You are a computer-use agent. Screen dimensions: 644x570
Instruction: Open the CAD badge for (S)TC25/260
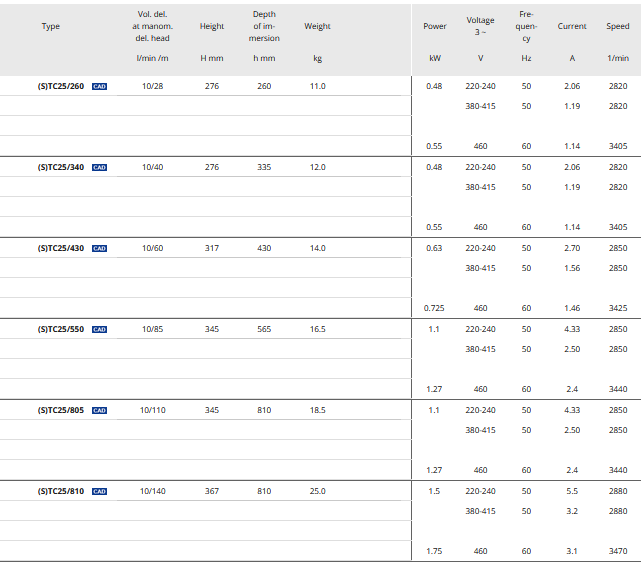99,87
